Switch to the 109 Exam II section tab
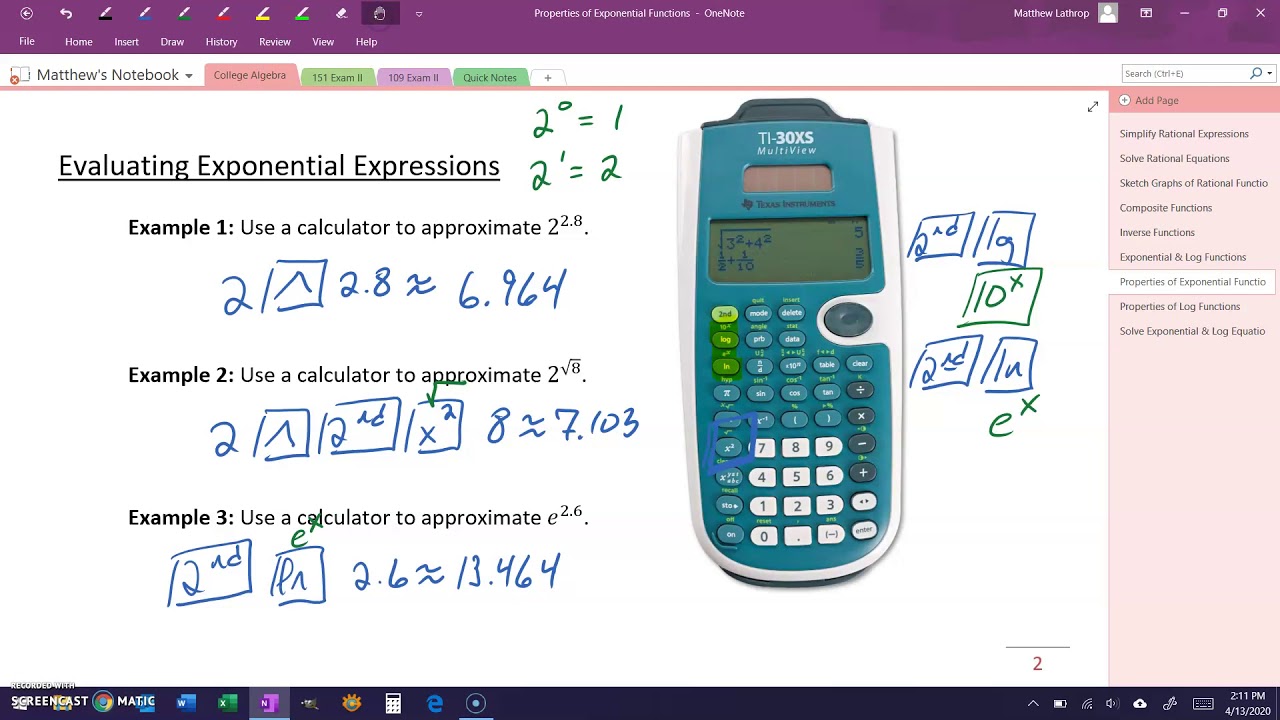 413,77
